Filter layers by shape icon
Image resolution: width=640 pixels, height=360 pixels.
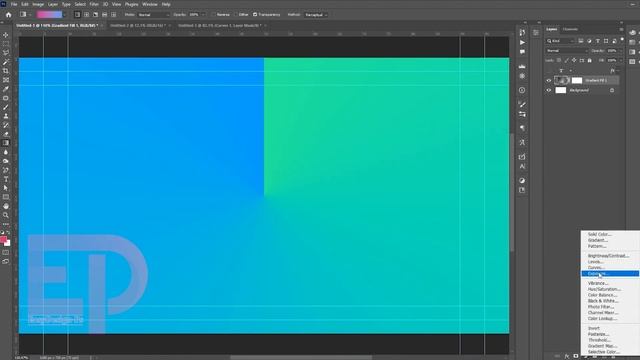pyautogui.click(x=606, y=41)
